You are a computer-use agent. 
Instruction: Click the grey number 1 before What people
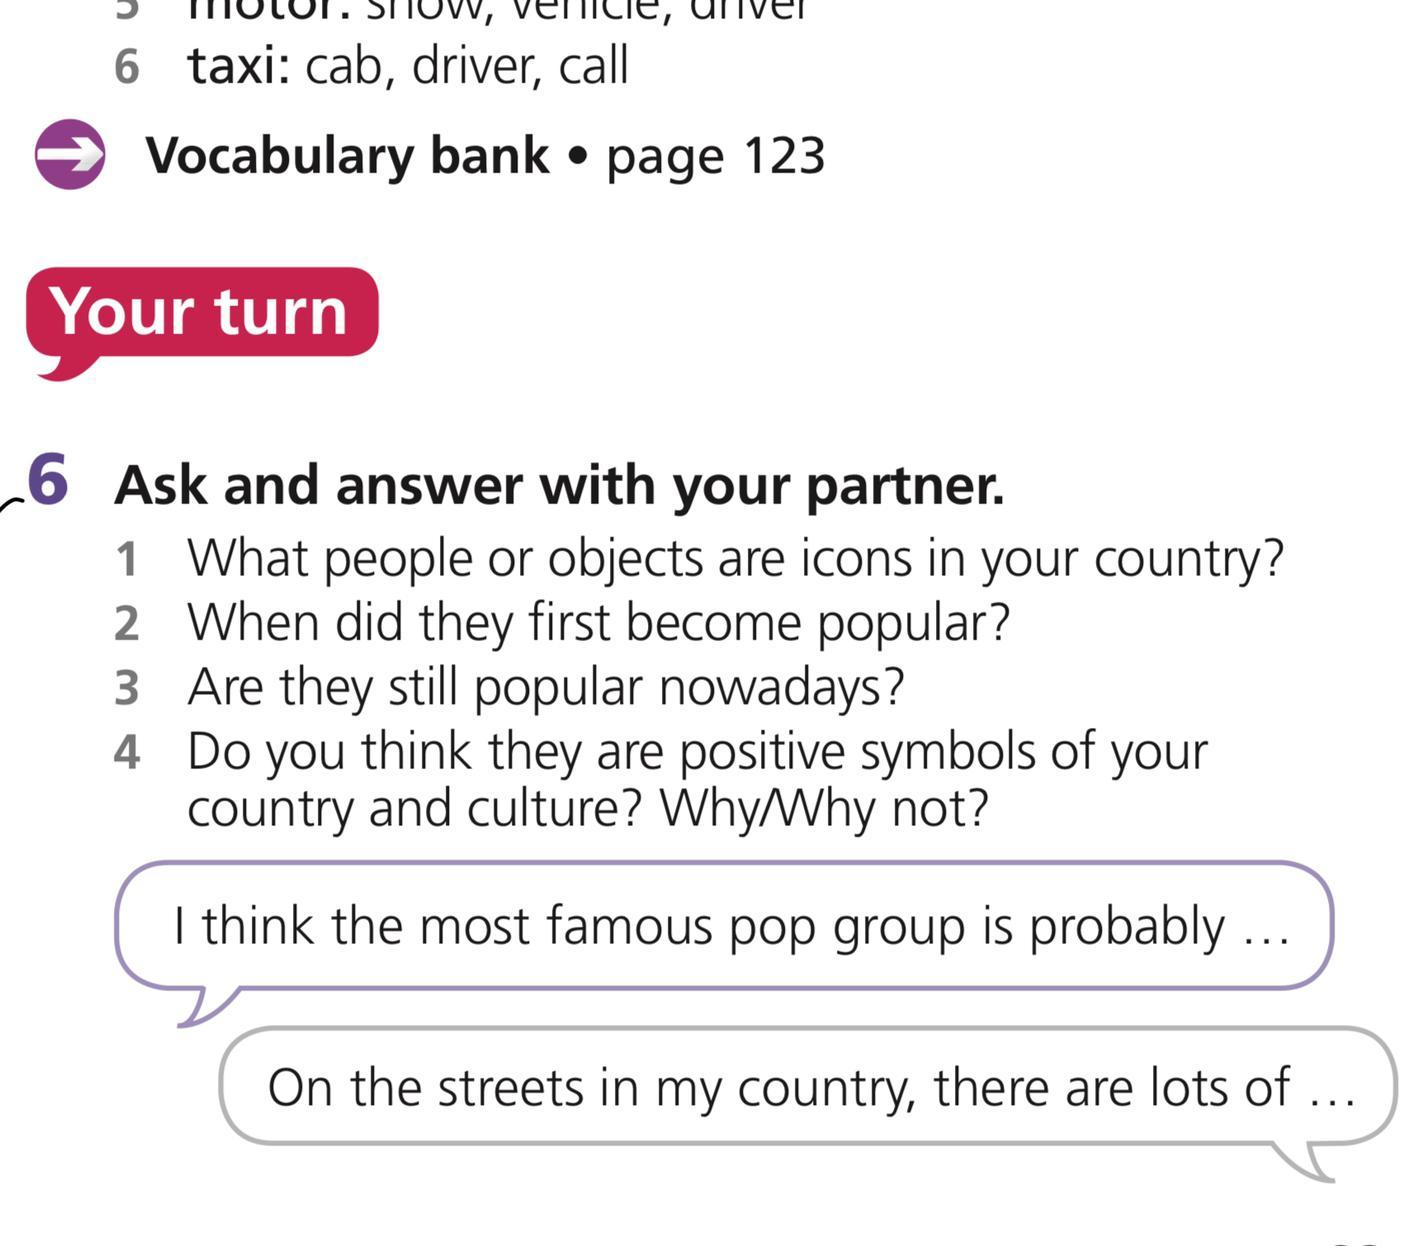pos(126,559)
